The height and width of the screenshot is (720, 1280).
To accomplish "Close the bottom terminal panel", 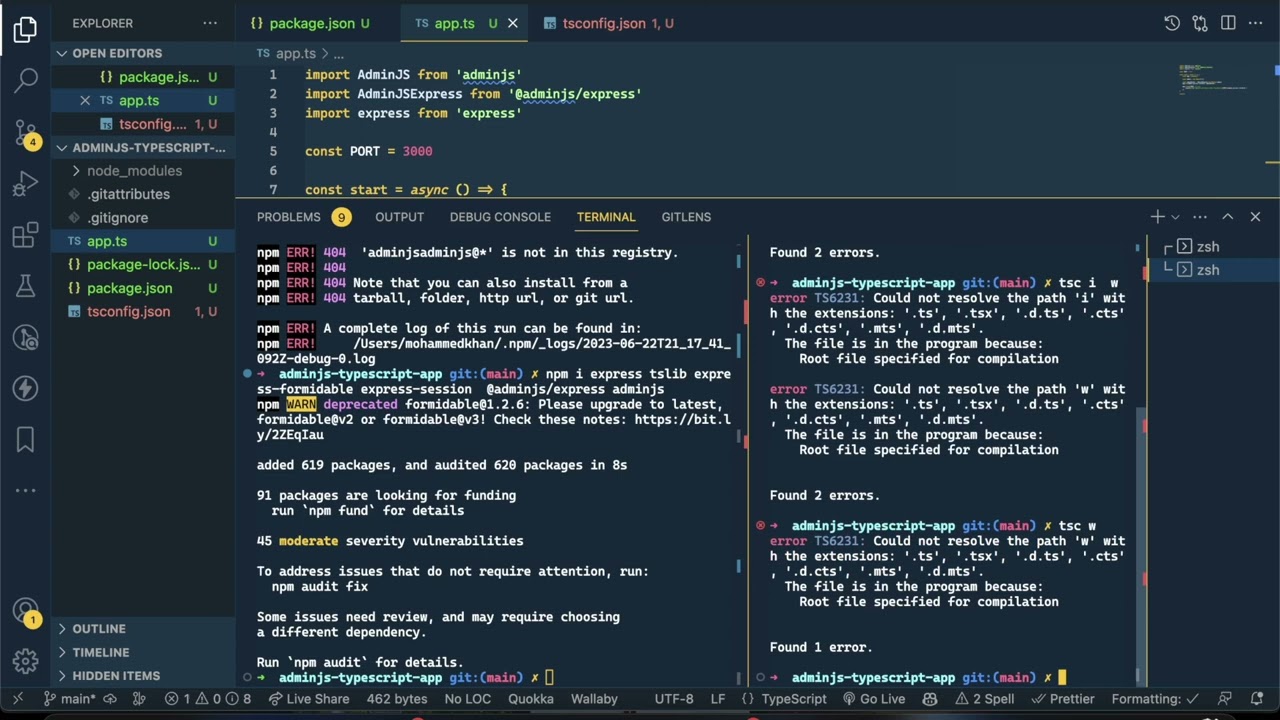I will pyautogui.click(x=1255, y=217).
